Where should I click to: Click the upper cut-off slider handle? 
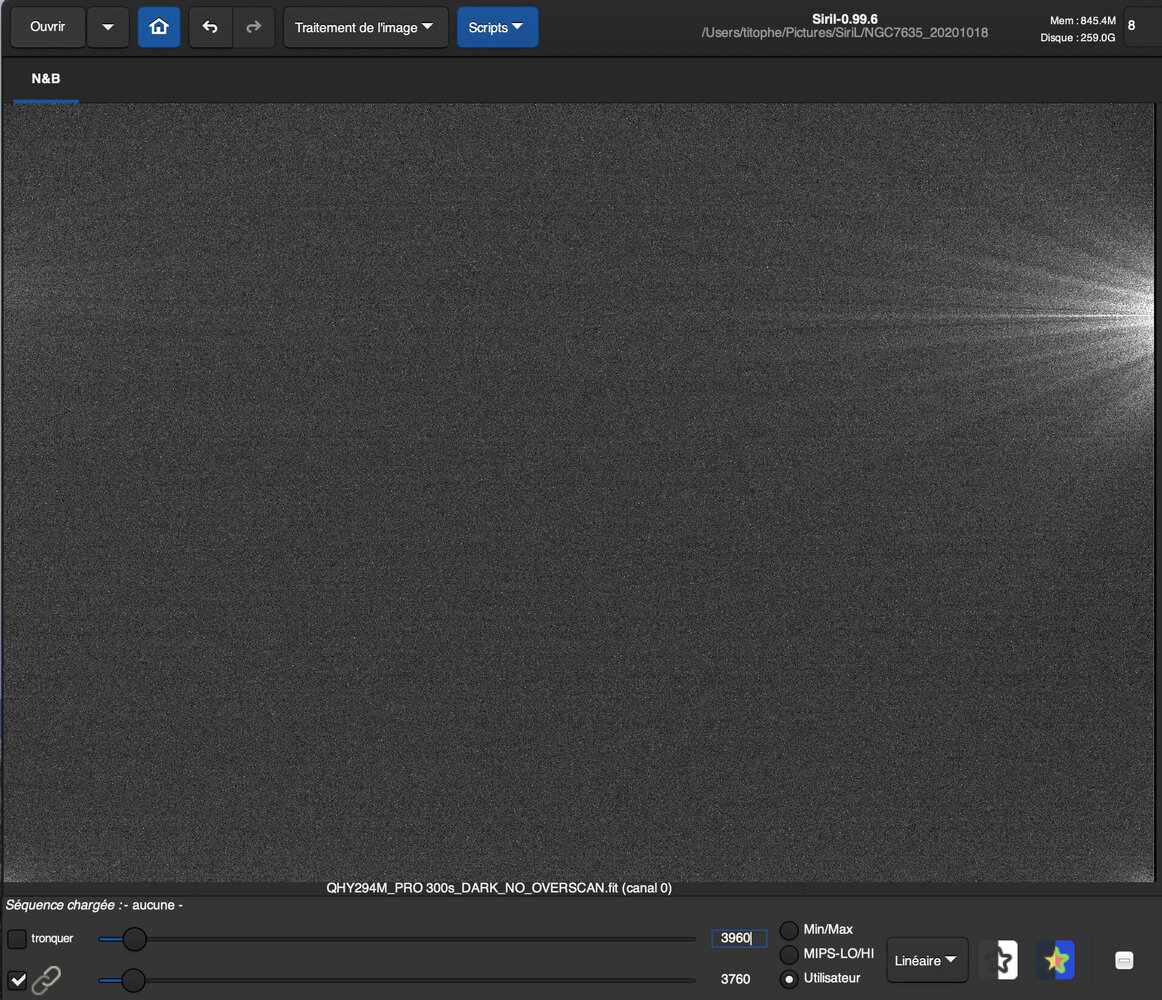134,939
